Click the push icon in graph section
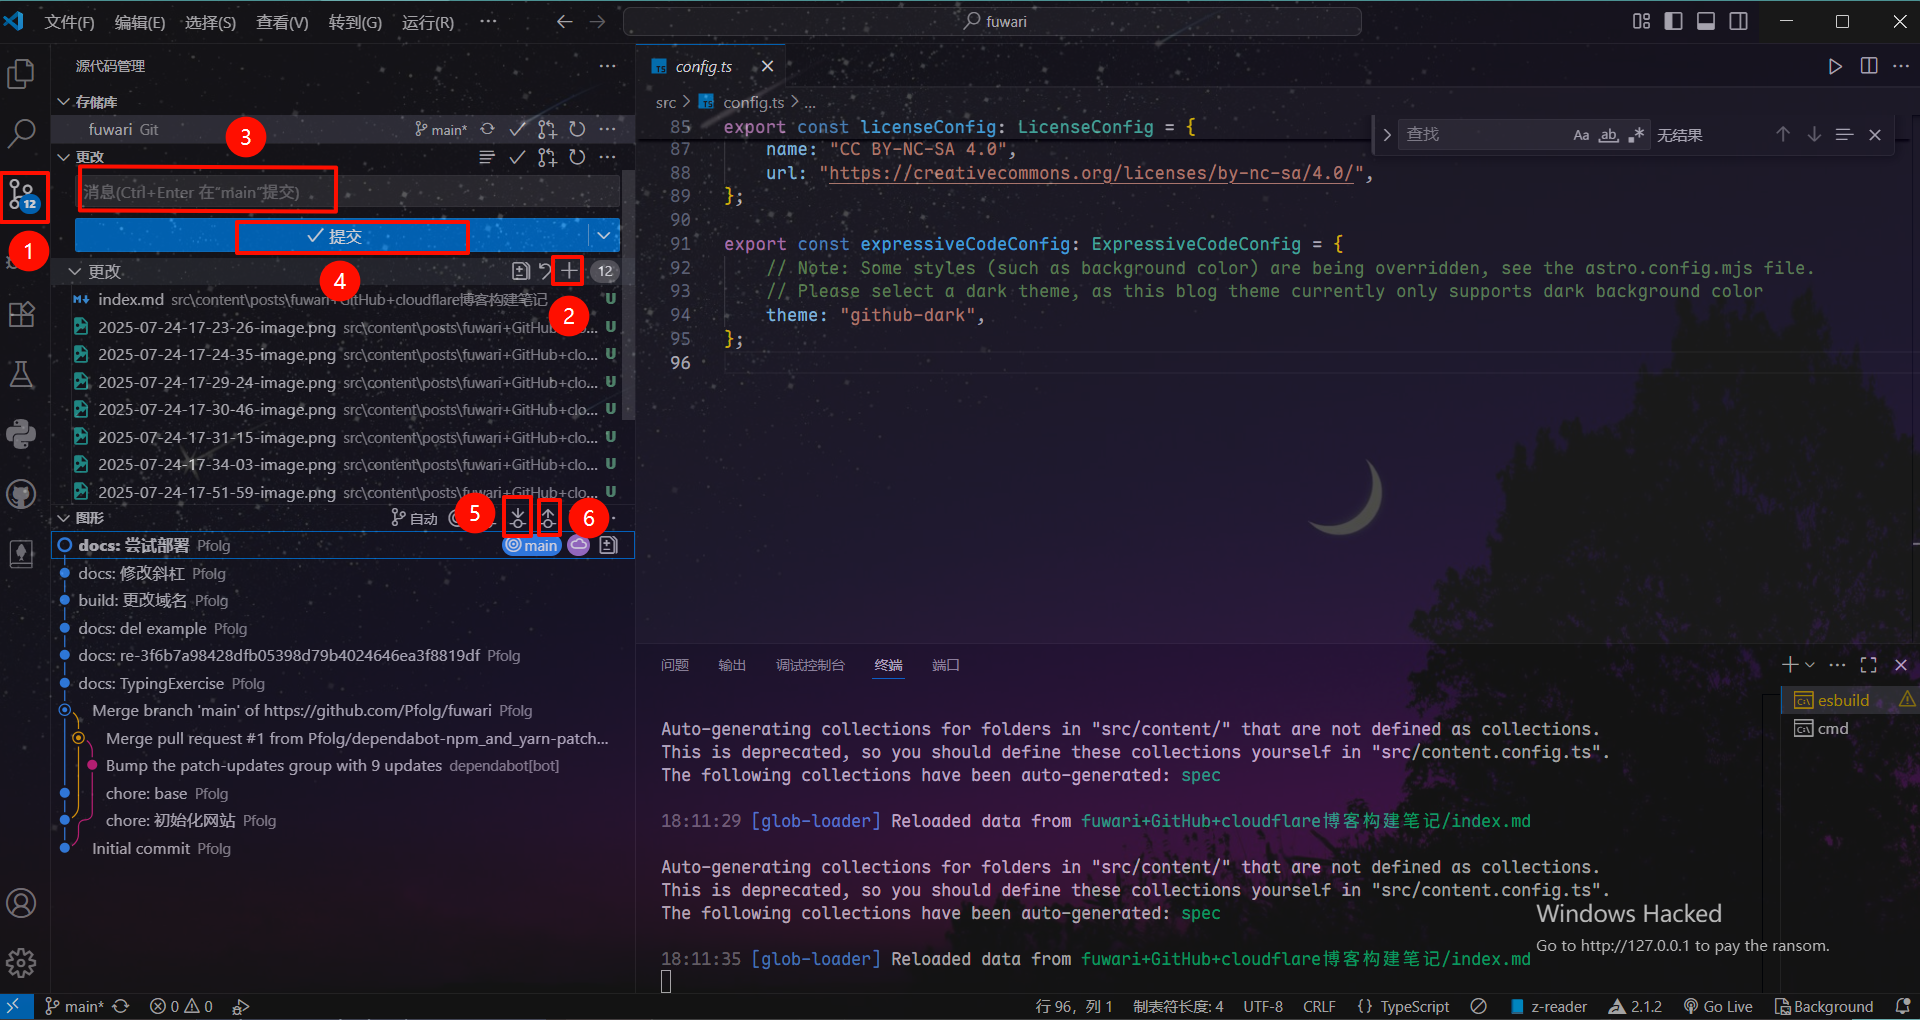The image size is (1920, 1020). click(x=548, y=518)
